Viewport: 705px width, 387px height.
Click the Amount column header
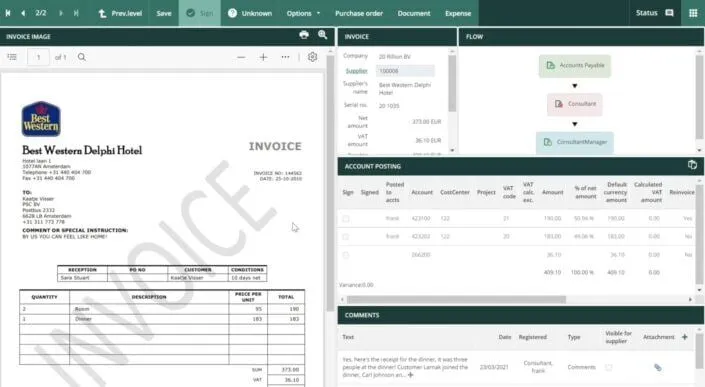coord(553,192)
